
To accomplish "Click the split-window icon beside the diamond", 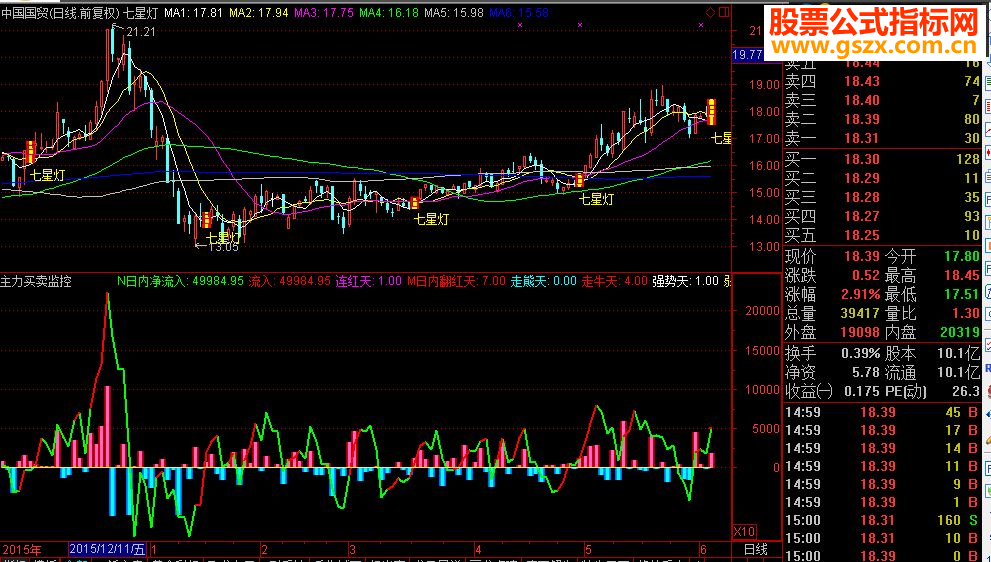I will 724,12.
